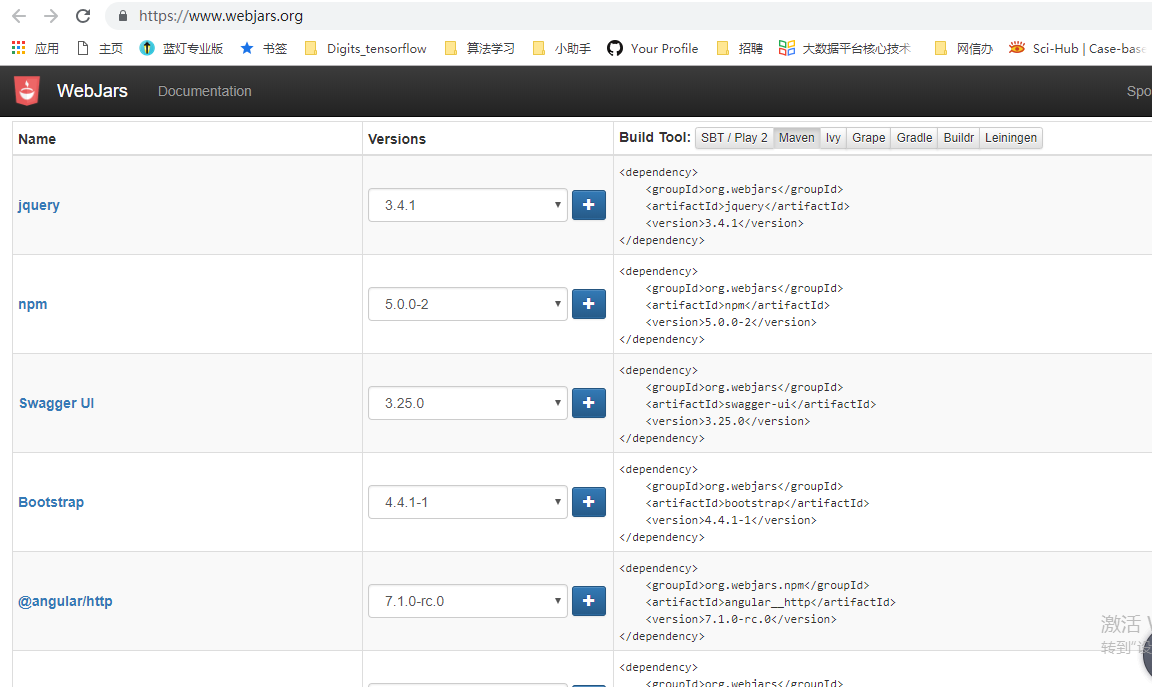Viewport: 1152px width, 687px height.
Task: Select the Buildr build tool
Action: click(959, 137)
